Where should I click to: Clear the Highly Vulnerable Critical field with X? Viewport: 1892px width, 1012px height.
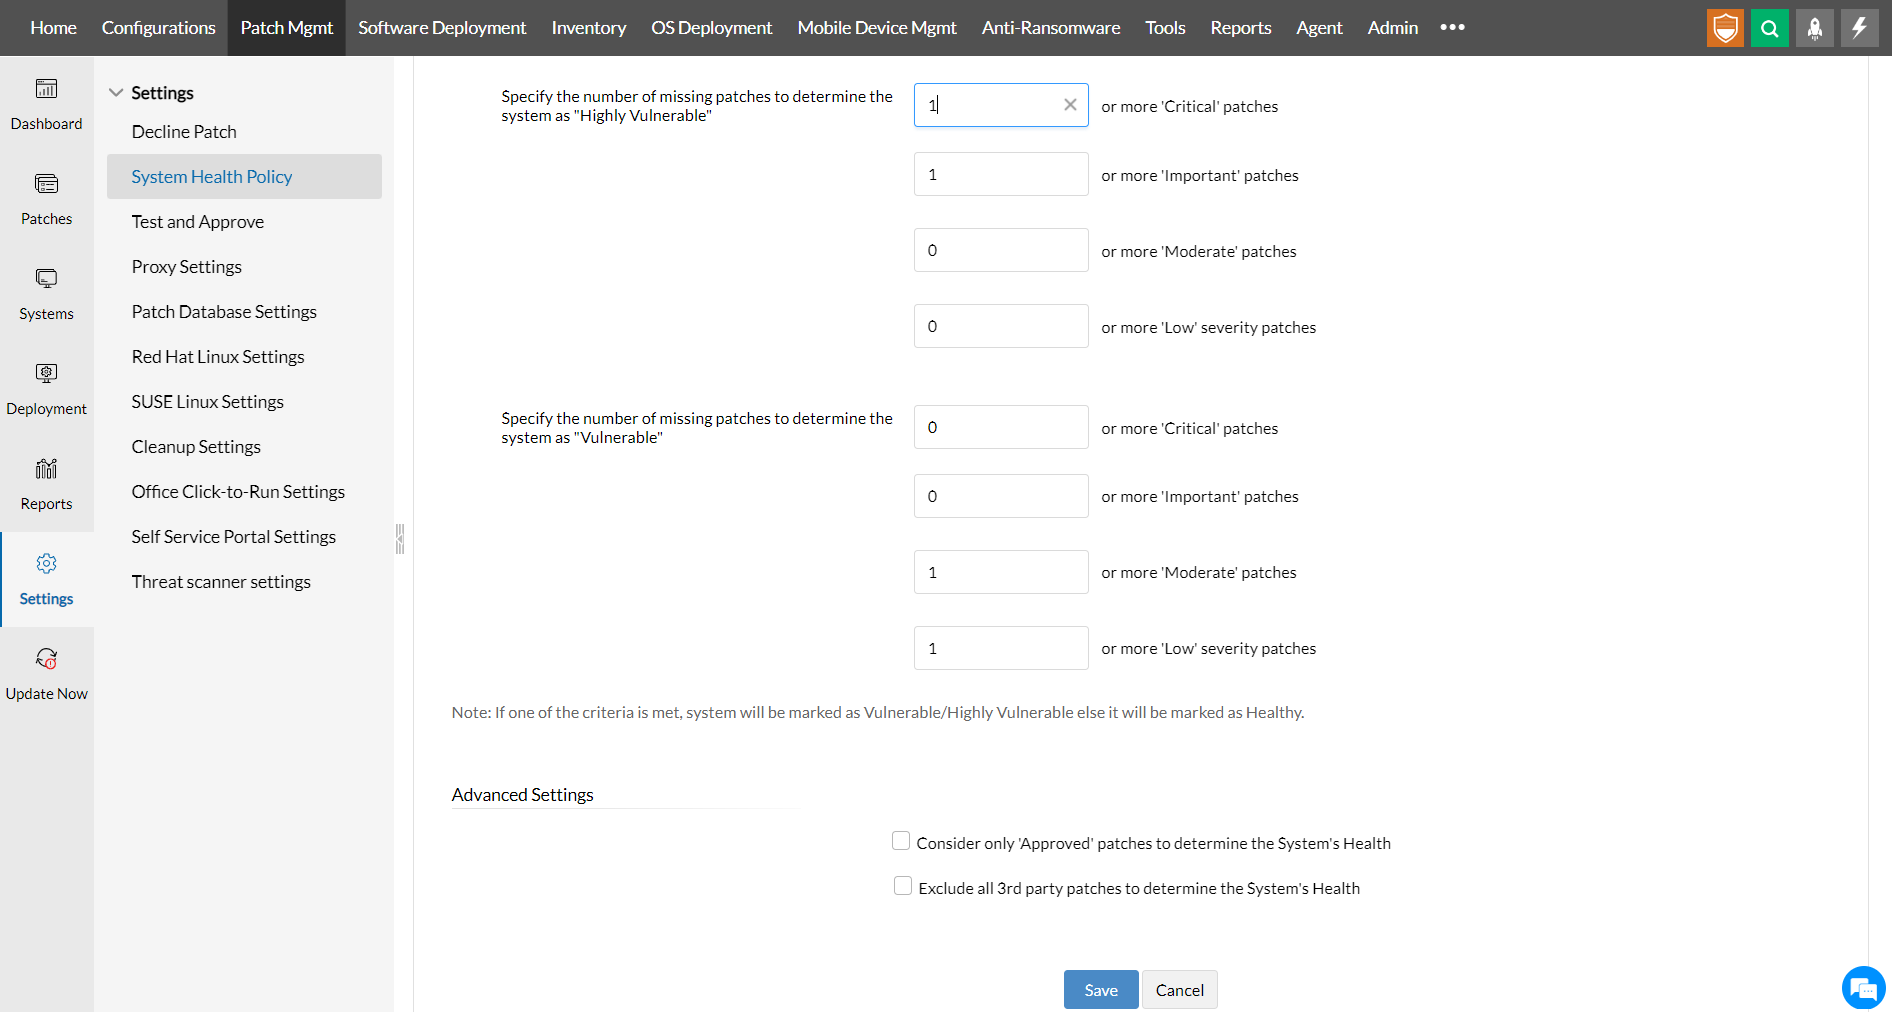1070,105
